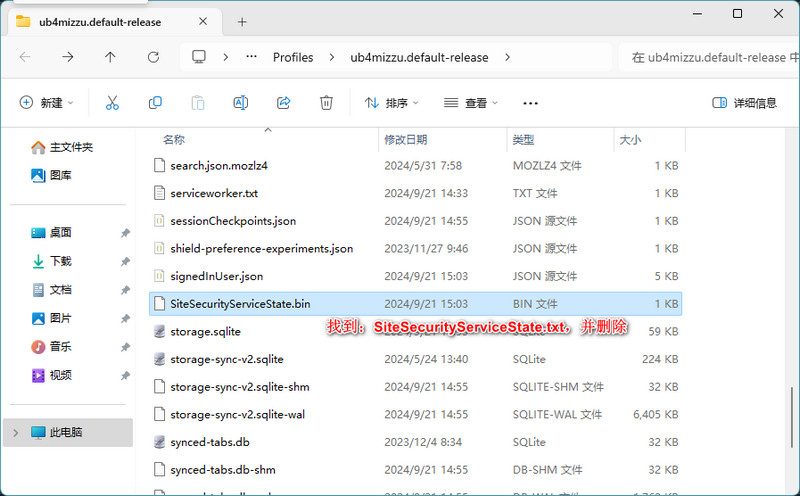
Task: Click the Paste clipboard icon
Action: tap(198, 103)
